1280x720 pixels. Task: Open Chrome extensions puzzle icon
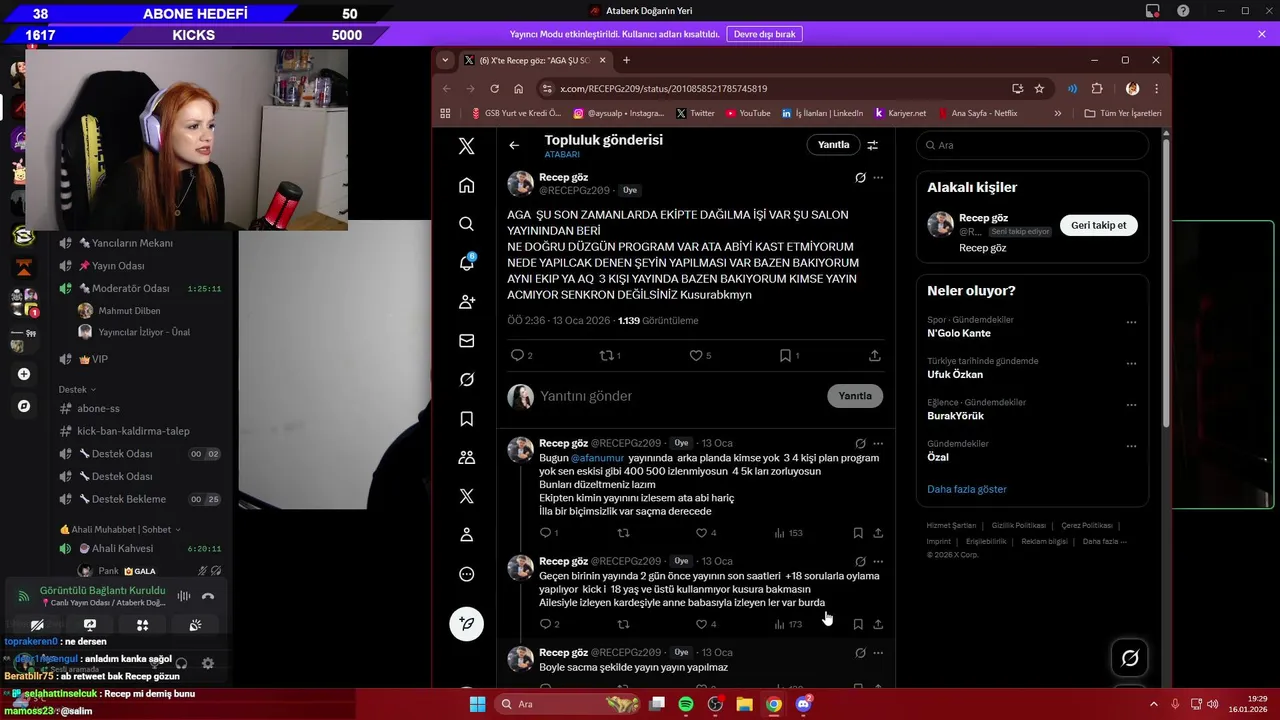1097,88
